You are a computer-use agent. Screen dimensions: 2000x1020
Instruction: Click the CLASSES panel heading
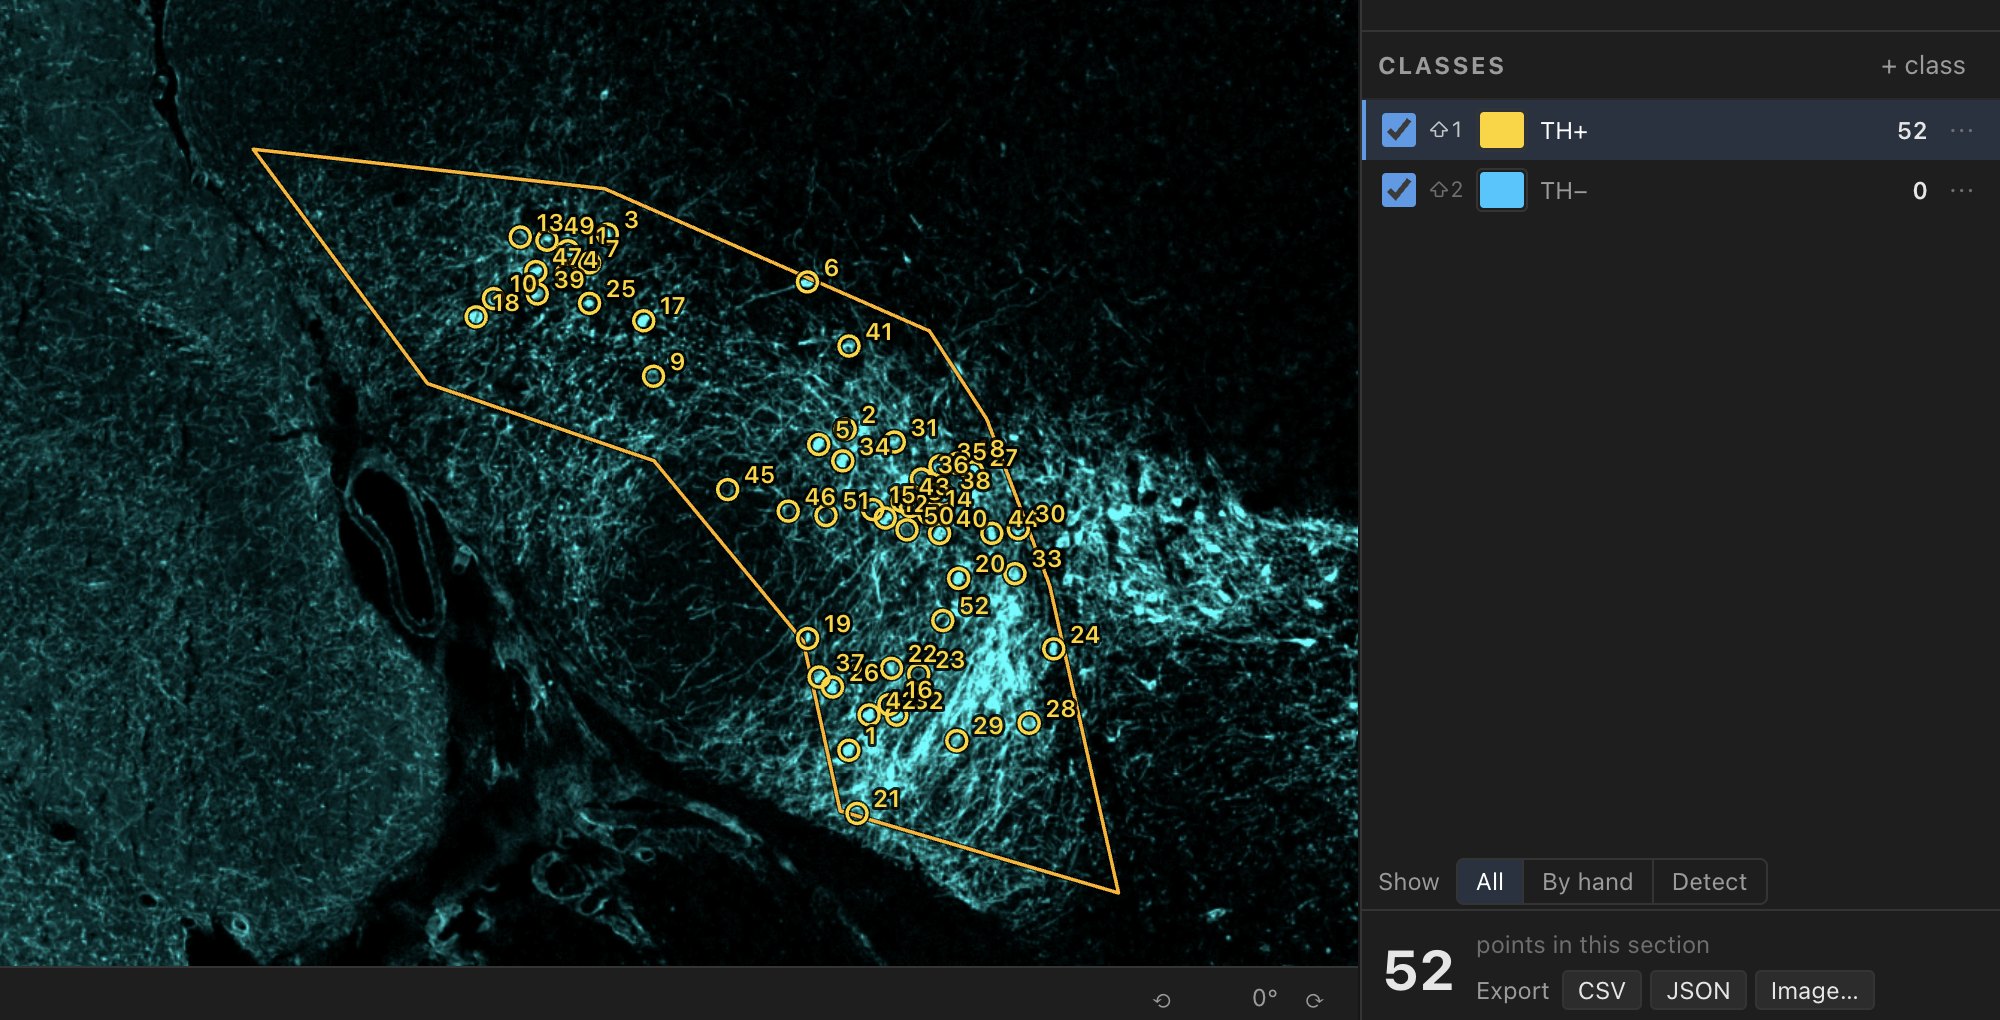(x=1441, y=66)
